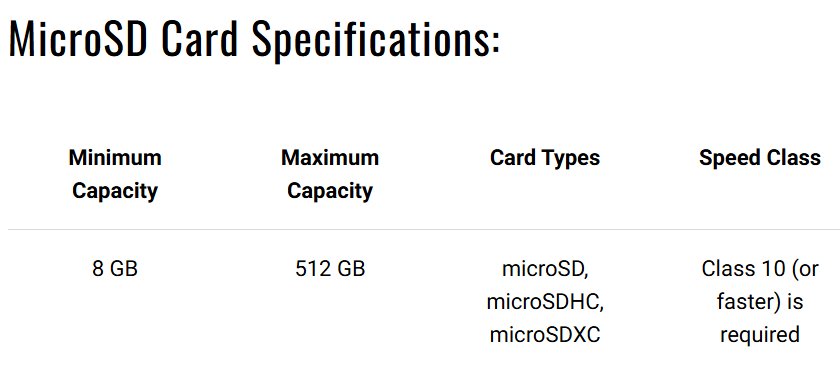
Task: Click the word MicroSD in the heading
Action: click(78, 39)
